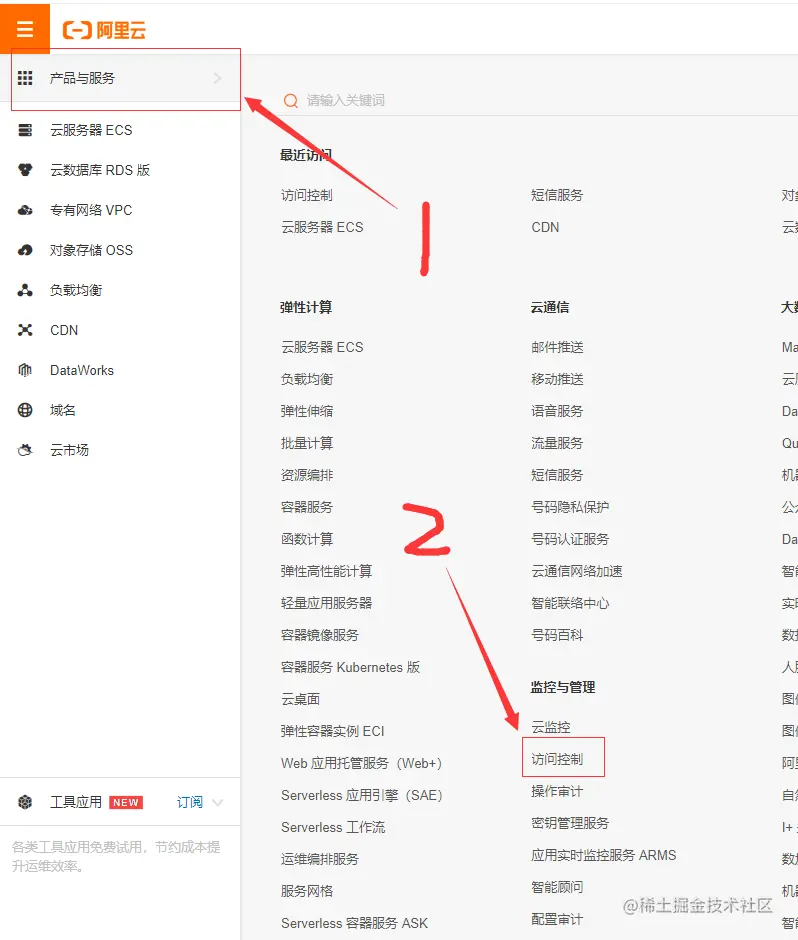Click the 云数据库 RDS 版 sidebar icon
798x940 pixels.
25,170
